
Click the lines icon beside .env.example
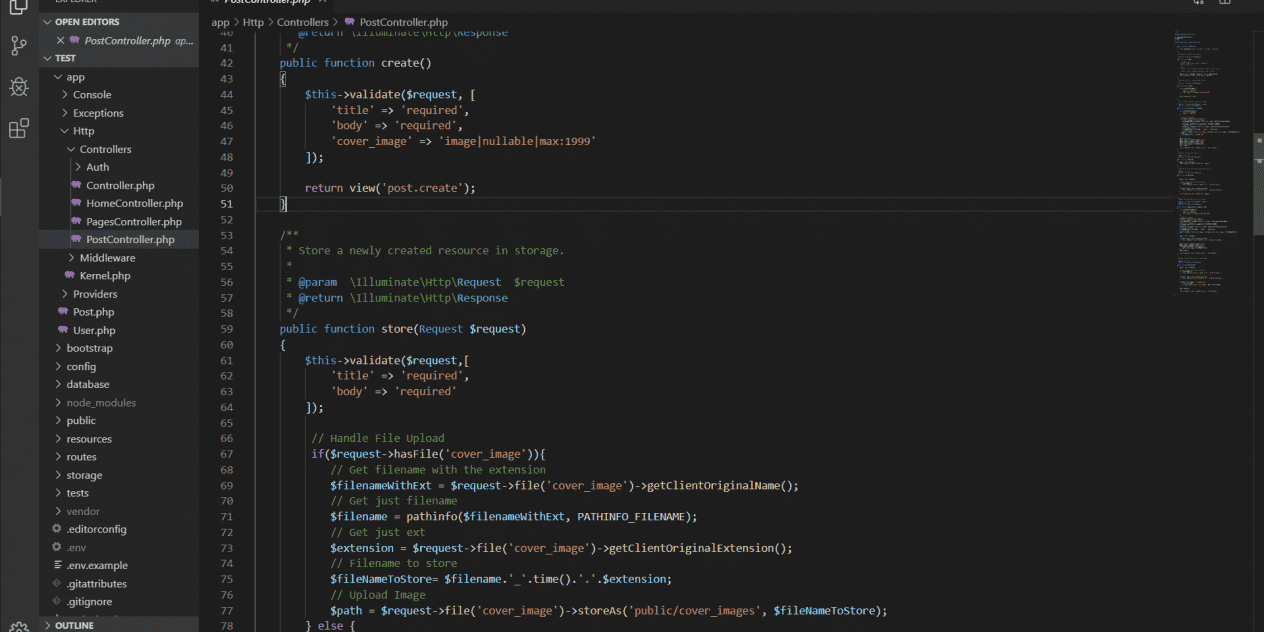point(57,565)
